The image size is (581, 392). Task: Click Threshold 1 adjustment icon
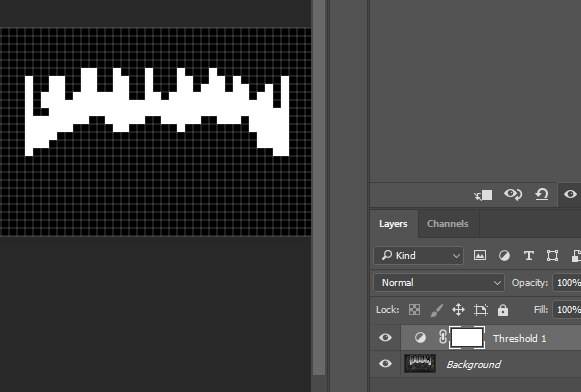[x=420, y=338]
